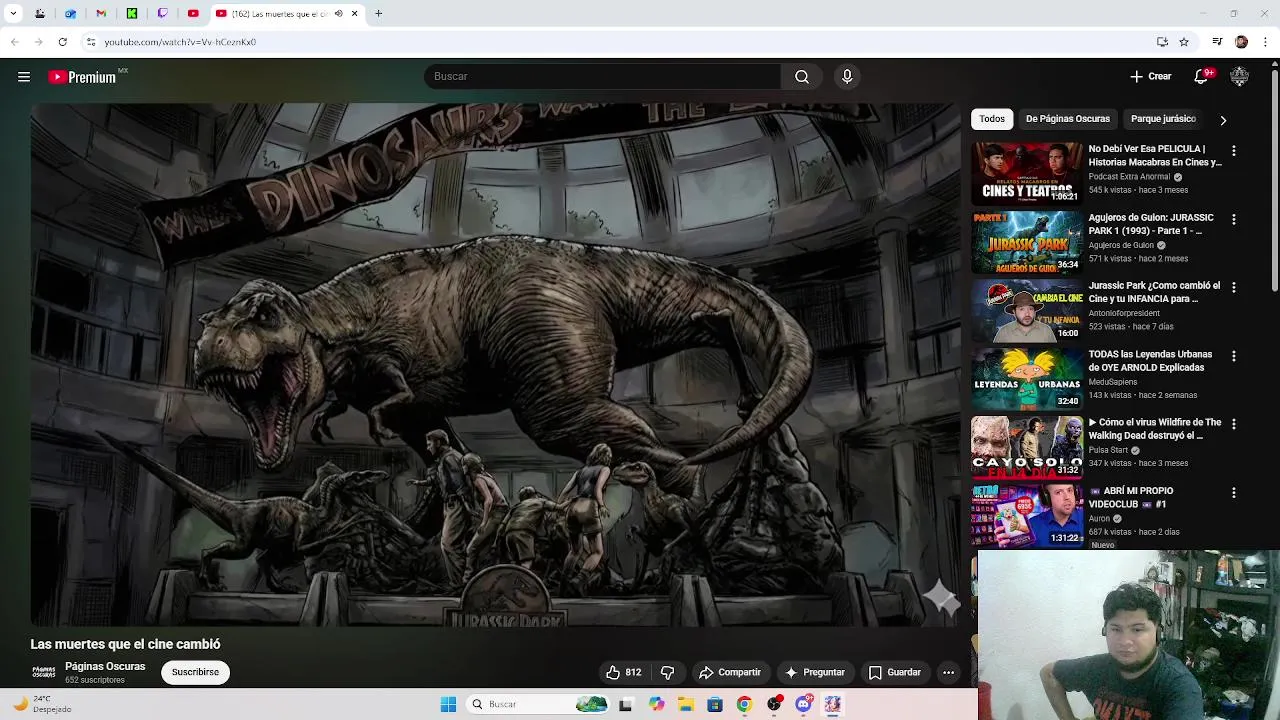1280x720 pixels.
Task: Show next filter chips with arrow
Action: 1222,119
